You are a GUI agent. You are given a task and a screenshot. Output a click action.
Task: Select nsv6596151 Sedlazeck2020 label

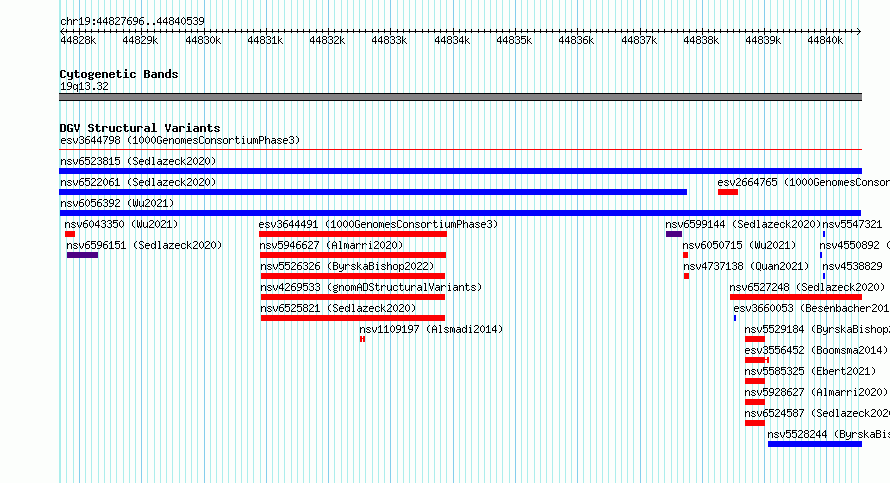pyautogui.click(x=144, y=245)
